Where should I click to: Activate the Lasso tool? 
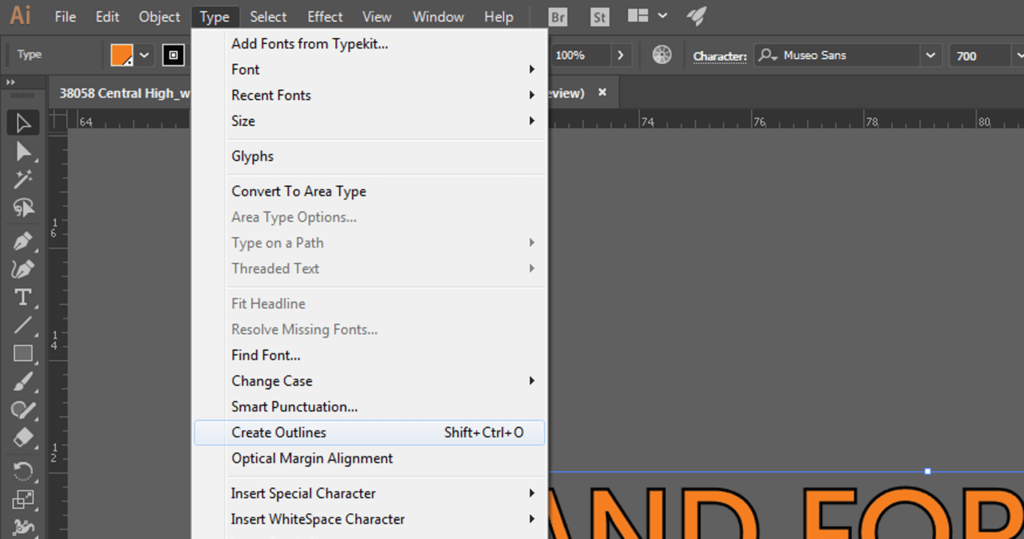coord(23,208)
